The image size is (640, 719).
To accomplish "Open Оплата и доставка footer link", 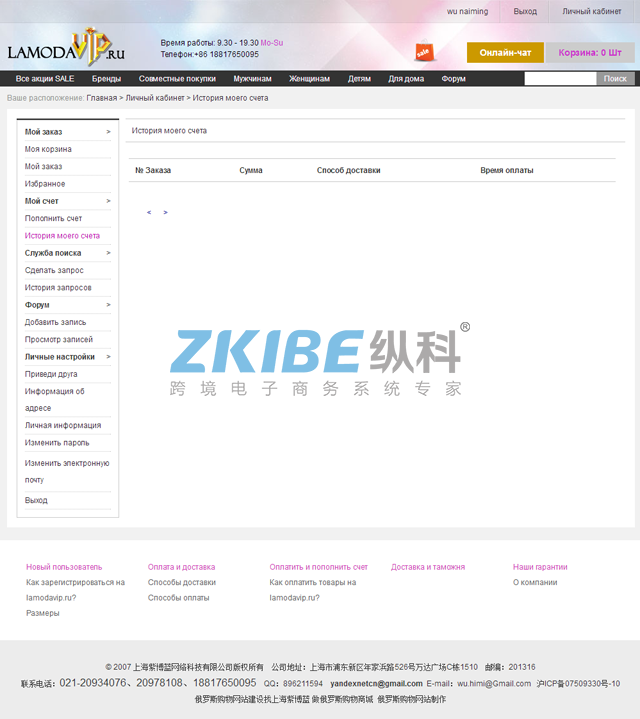I will [182, 567].
